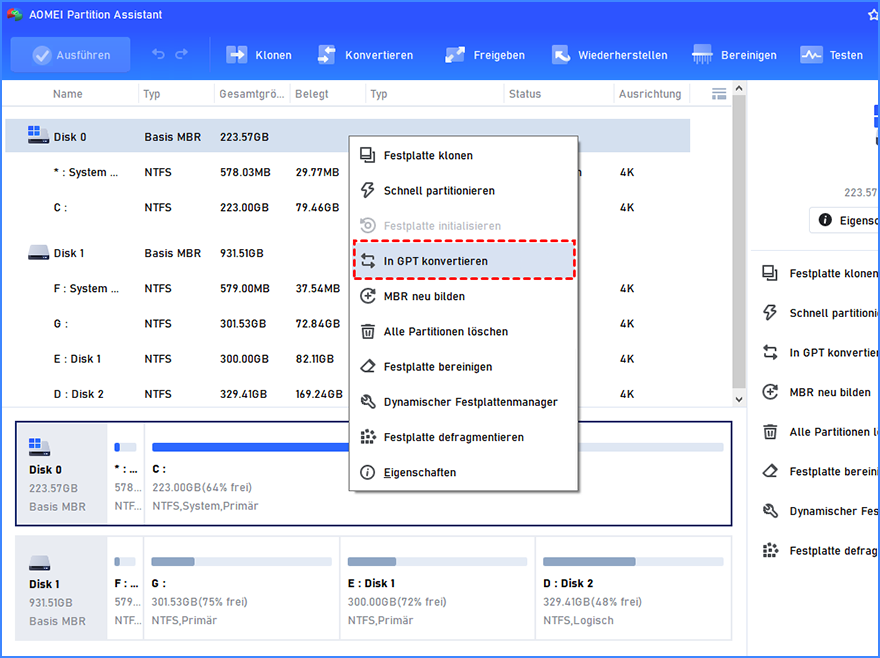Click the Eigenschaften button in right panel
This screenshot has height=658, width=880.
coord(844,220)
